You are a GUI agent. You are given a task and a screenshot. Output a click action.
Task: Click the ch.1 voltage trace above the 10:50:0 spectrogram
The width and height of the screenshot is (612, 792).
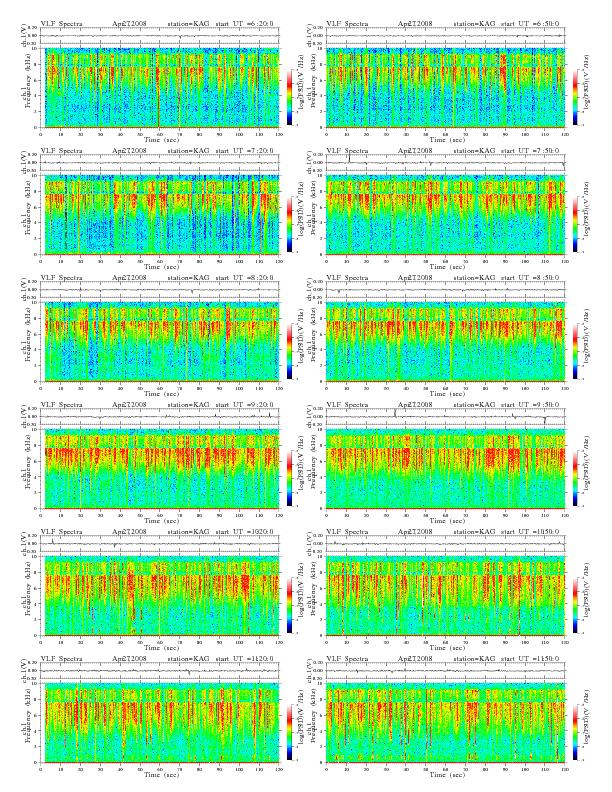[x=445, y=543]
